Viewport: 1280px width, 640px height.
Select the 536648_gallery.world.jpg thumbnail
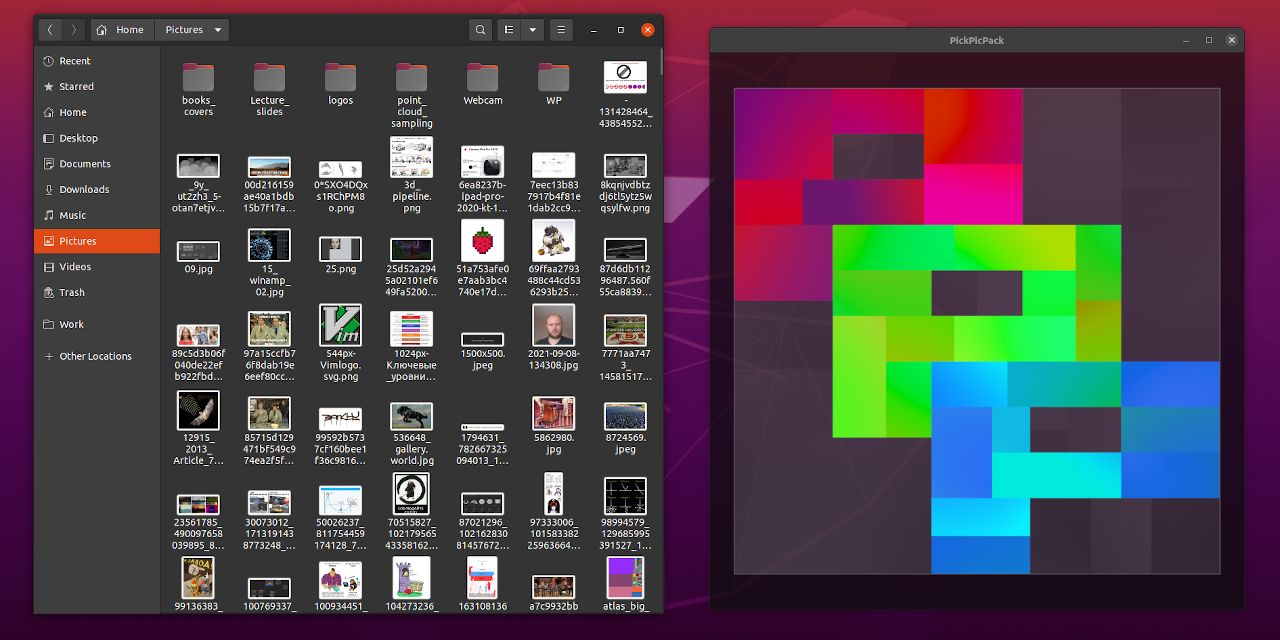412,416
